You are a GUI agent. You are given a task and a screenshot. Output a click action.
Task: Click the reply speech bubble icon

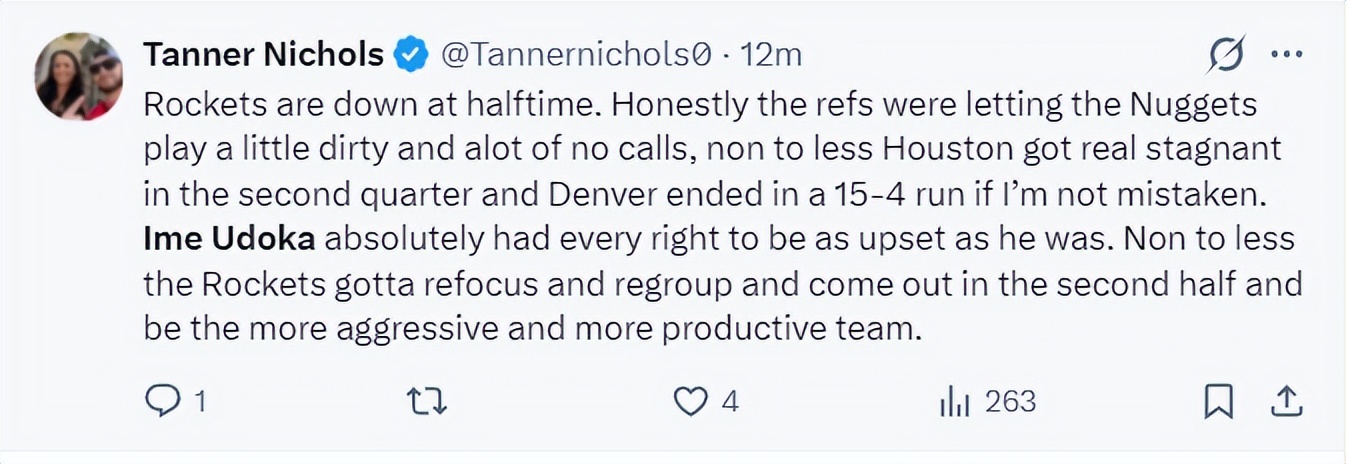click(x=161, y=401)
